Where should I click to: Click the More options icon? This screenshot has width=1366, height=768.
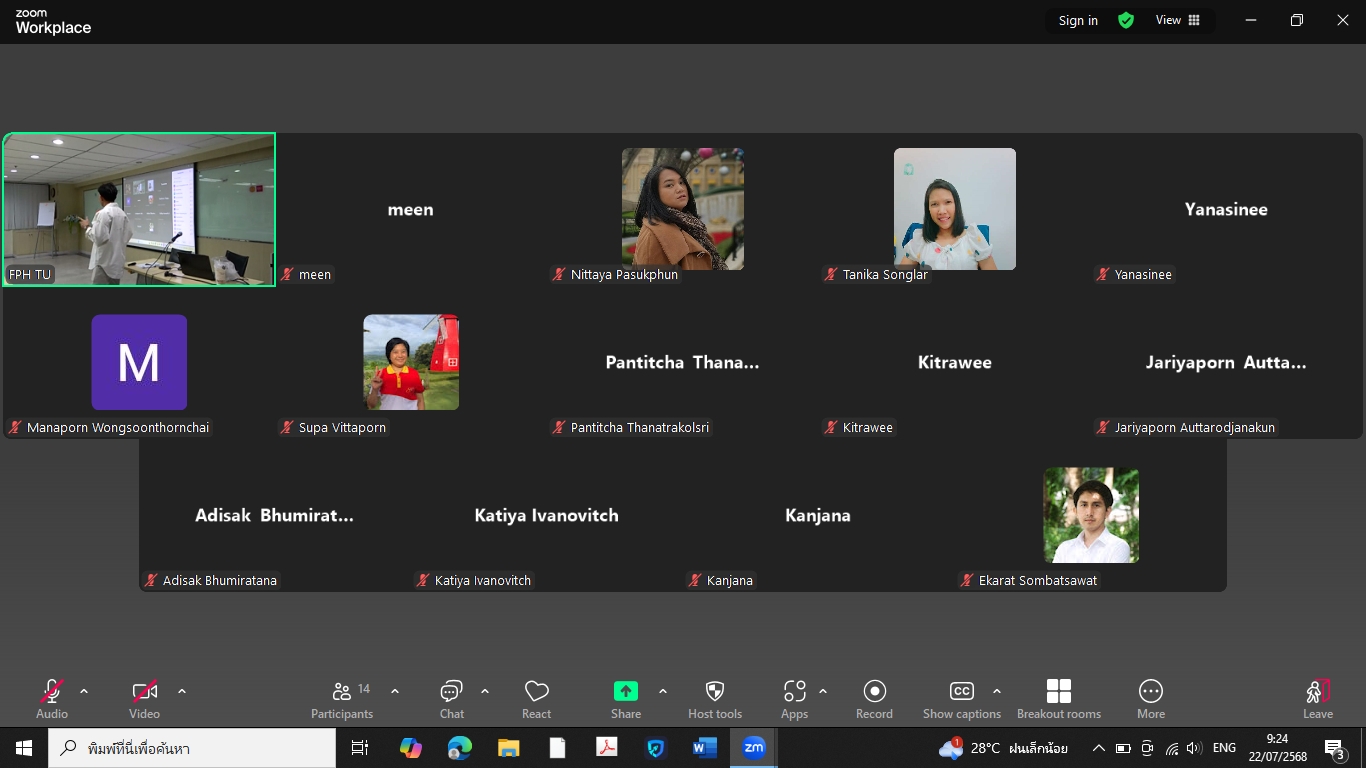1150,698
